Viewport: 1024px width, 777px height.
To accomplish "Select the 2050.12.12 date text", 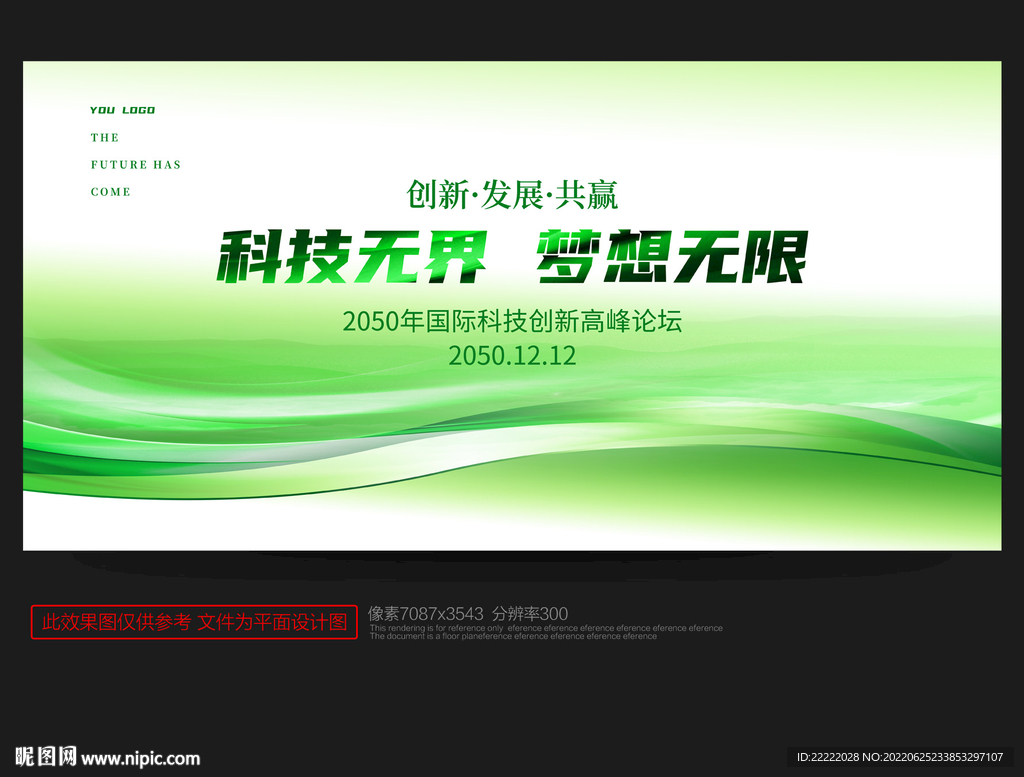I will [512, 355].
